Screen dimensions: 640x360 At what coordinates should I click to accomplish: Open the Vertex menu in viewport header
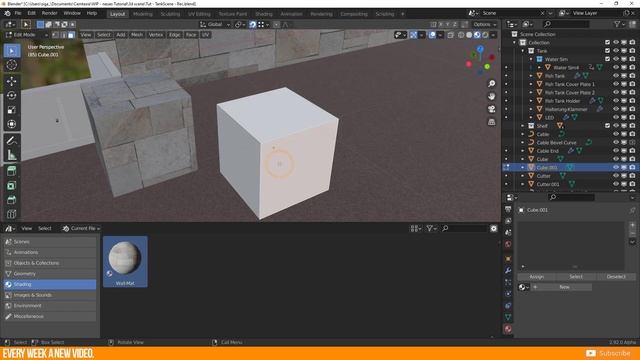[156, 35]
